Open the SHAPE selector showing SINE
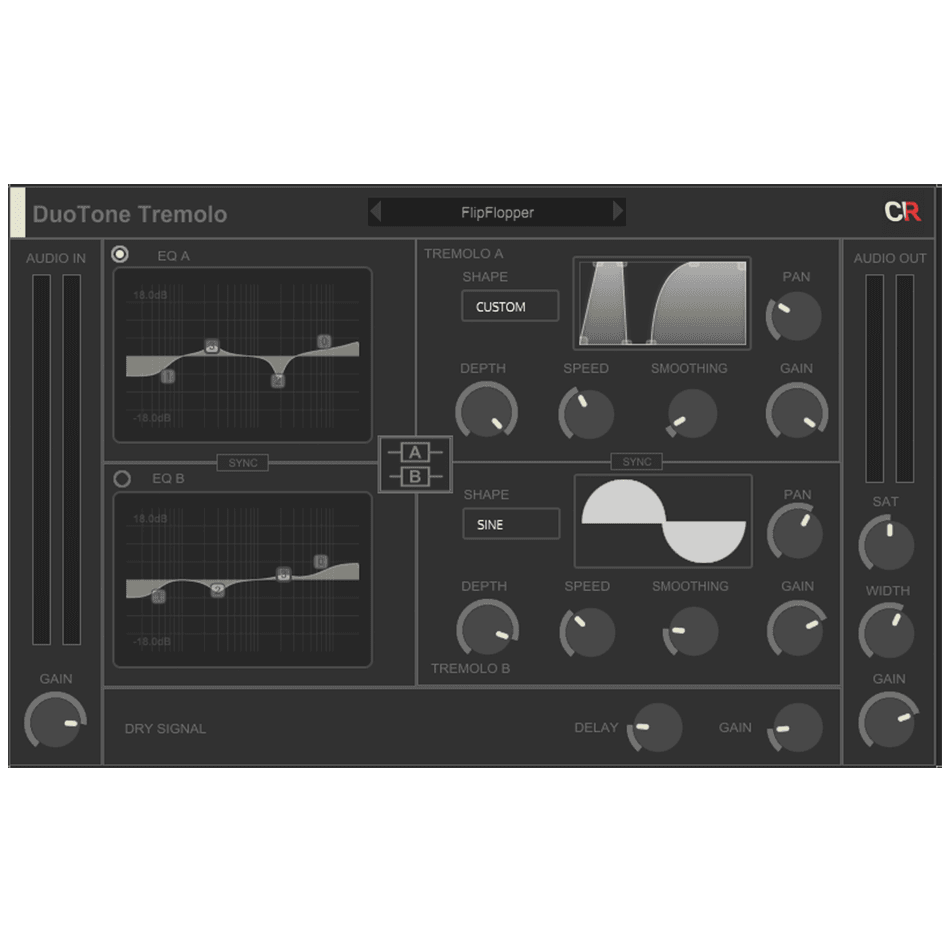This screenshot has height=950, width=950. pyautogui.click(x=511, y=524)
